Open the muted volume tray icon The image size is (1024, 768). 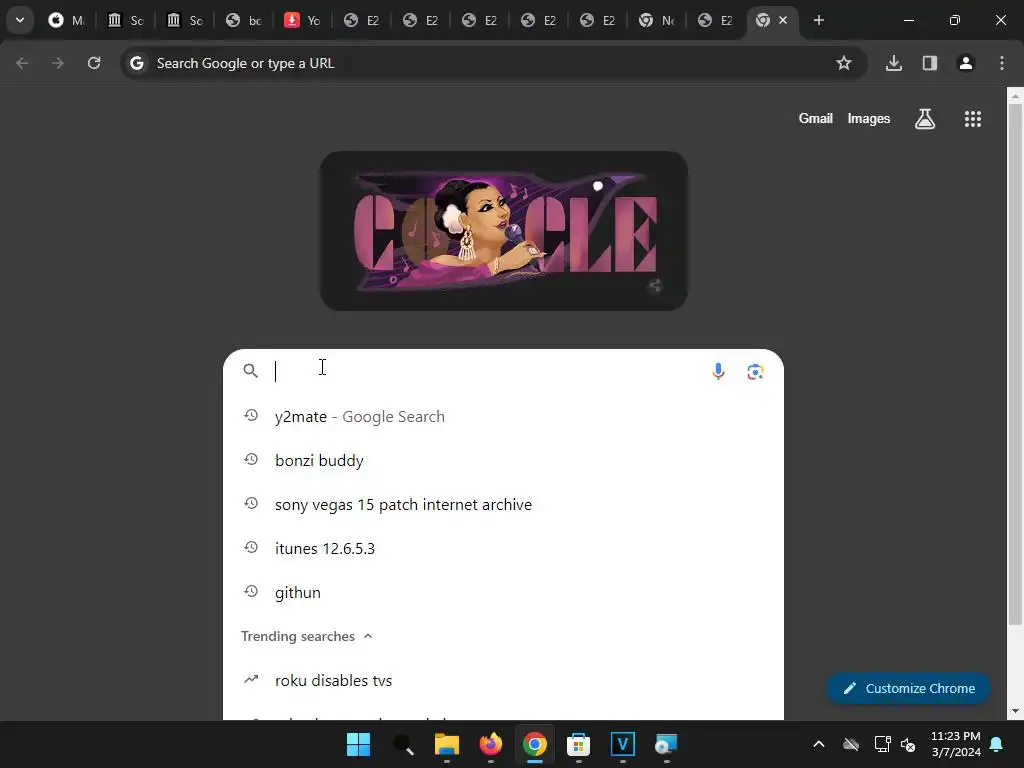(908, 744)
